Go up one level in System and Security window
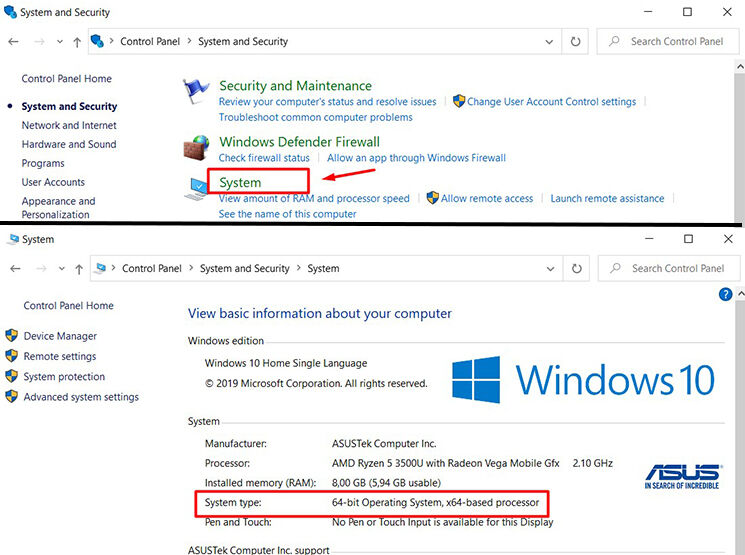This screenshot has height=555, width=745. [77, 42]
